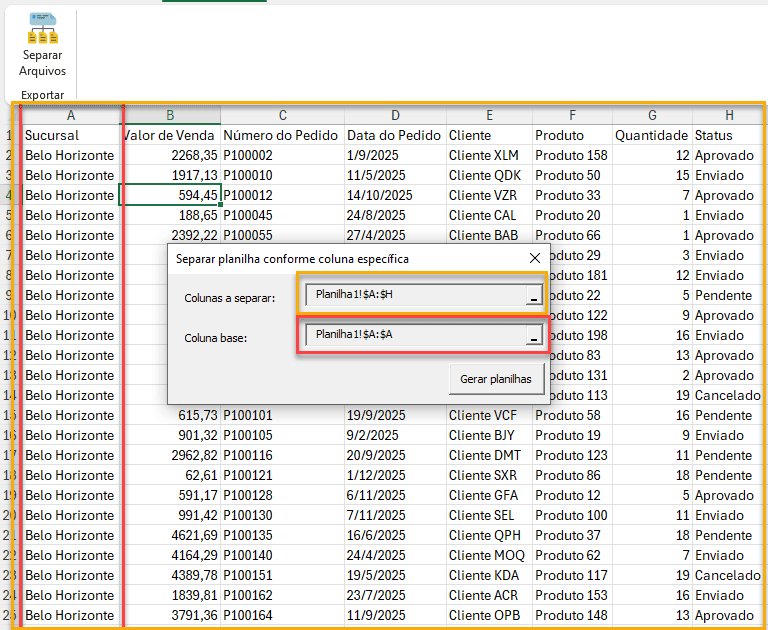Click the Colunas a separar input field
The height and width of the screenshot is (630, 768).
(x=415, y=294)
